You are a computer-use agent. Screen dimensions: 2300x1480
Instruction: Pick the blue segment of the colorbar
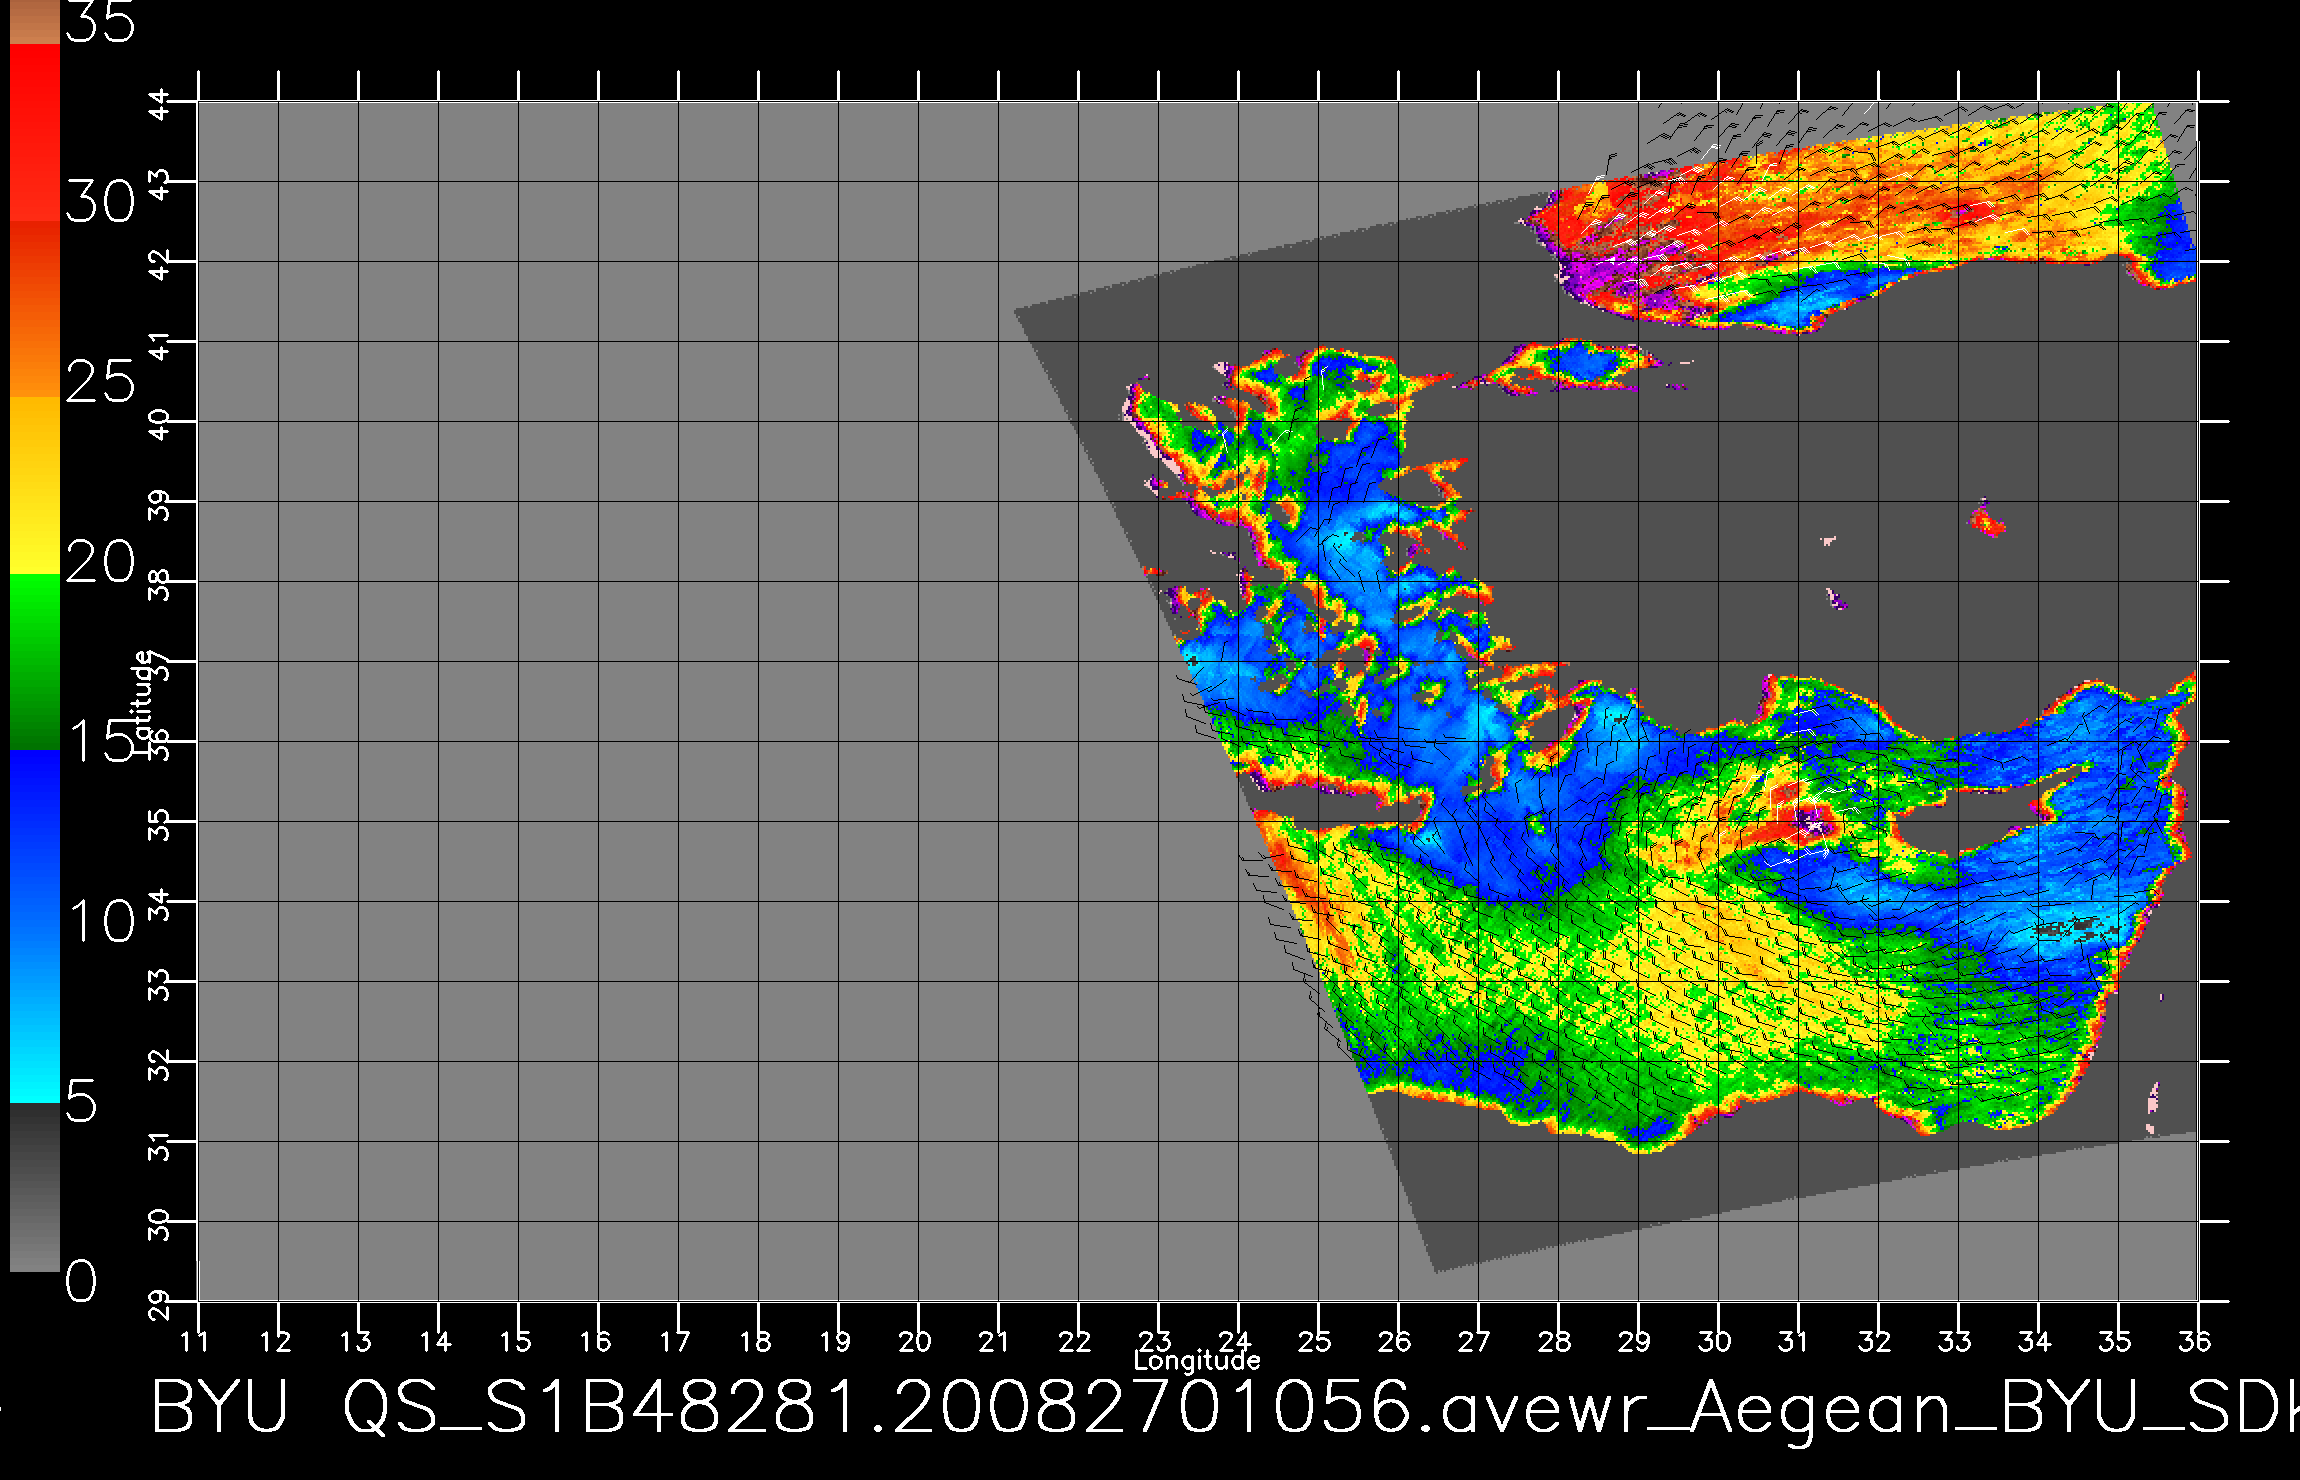(35, 926)
